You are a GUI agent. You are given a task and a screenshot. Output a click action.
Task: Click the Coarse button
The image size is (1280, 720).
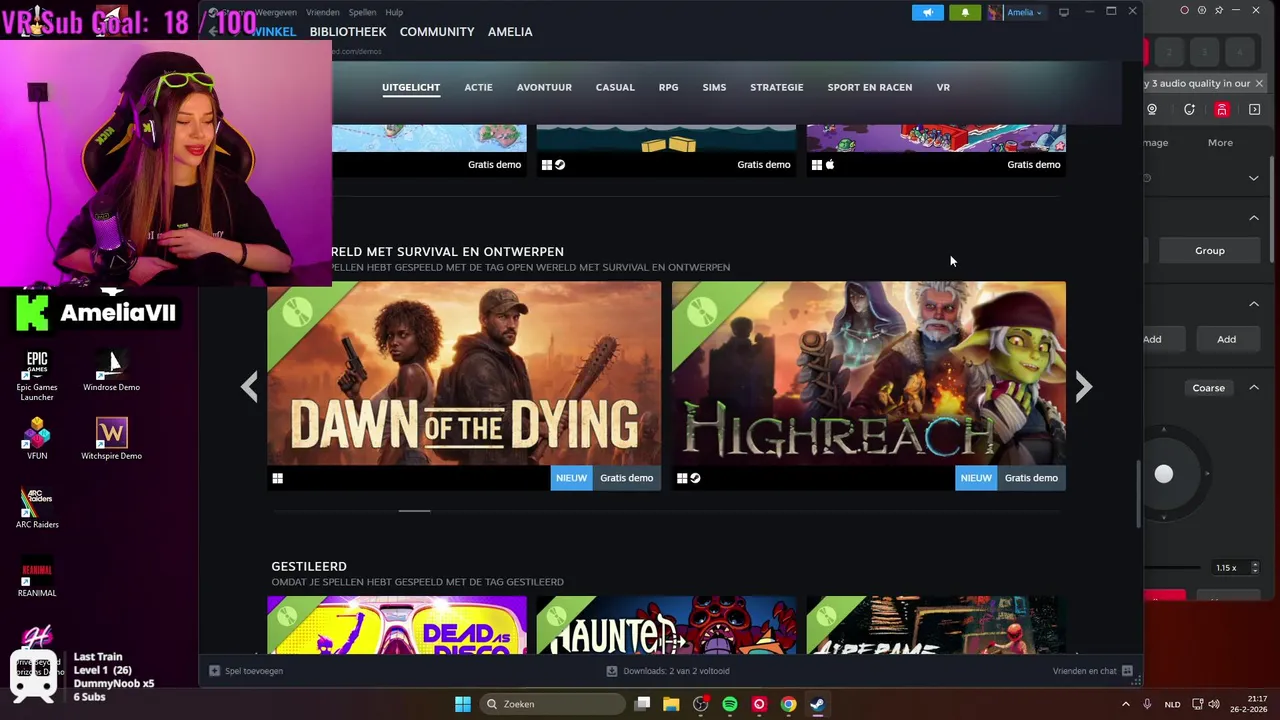pyautogui.click(x=1208, y=388)
